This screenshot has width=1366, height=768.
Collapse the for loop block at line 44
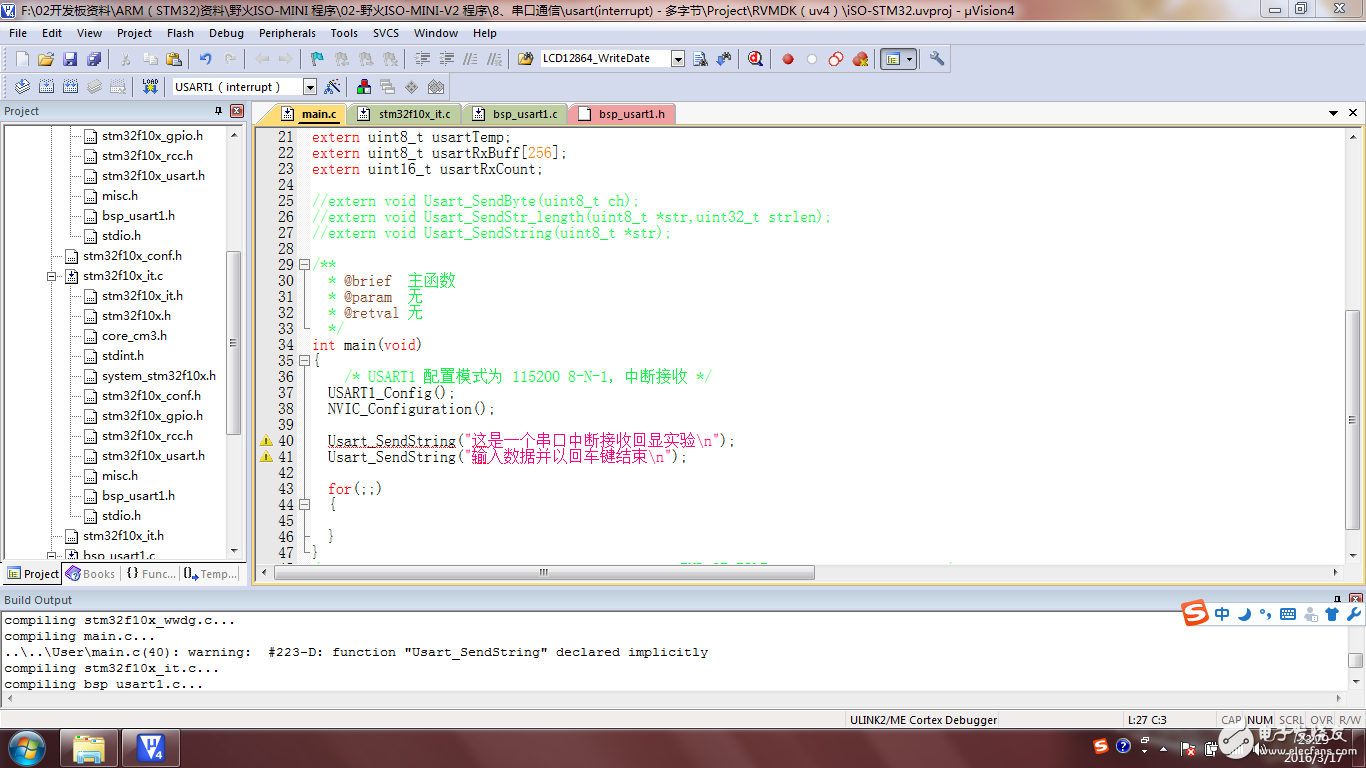point(304,505)
